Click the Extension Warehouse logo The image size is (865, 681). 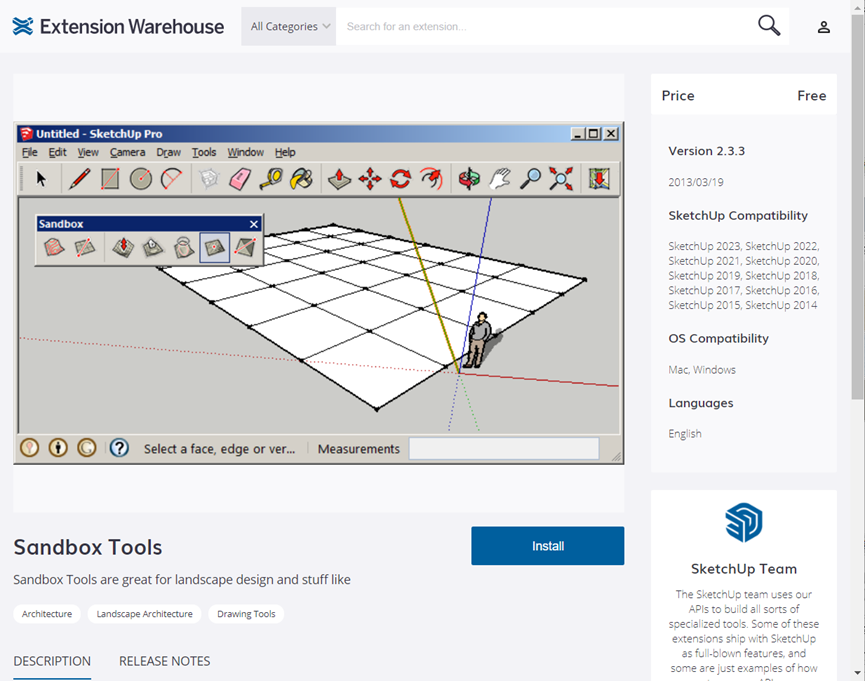(118, 26)
